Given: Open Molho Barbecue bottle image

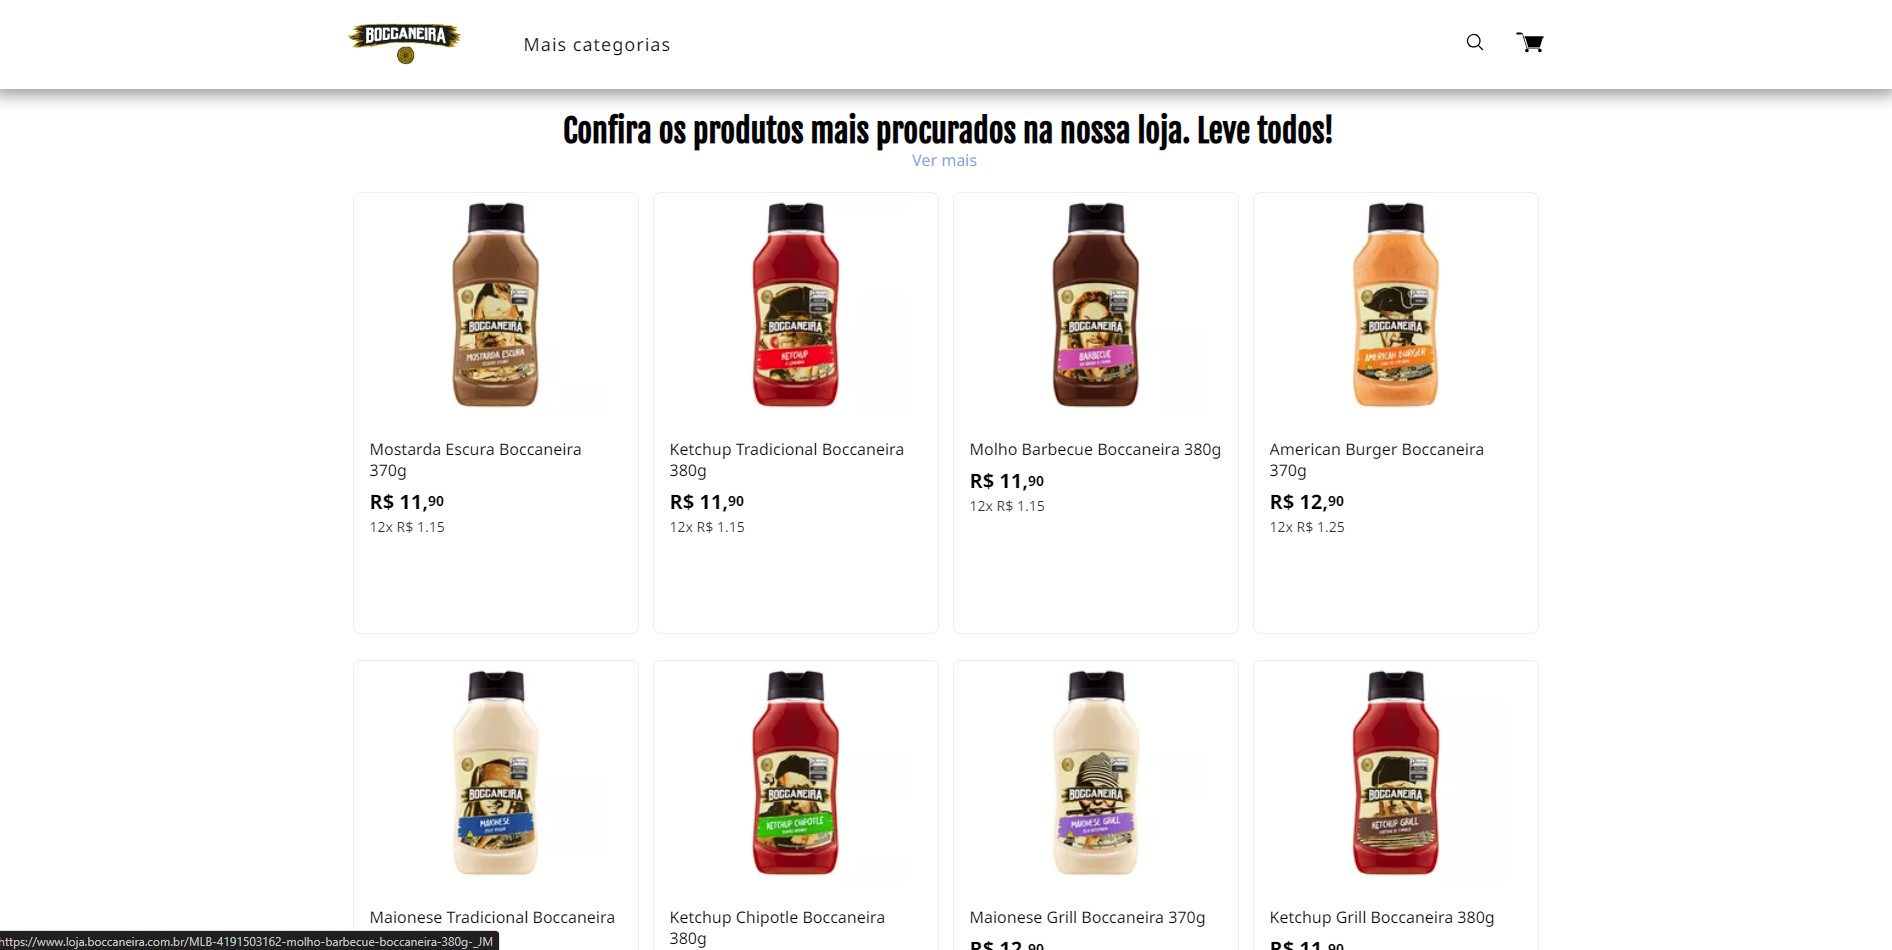Looking at the screenshot, I should coord(1096,305).
